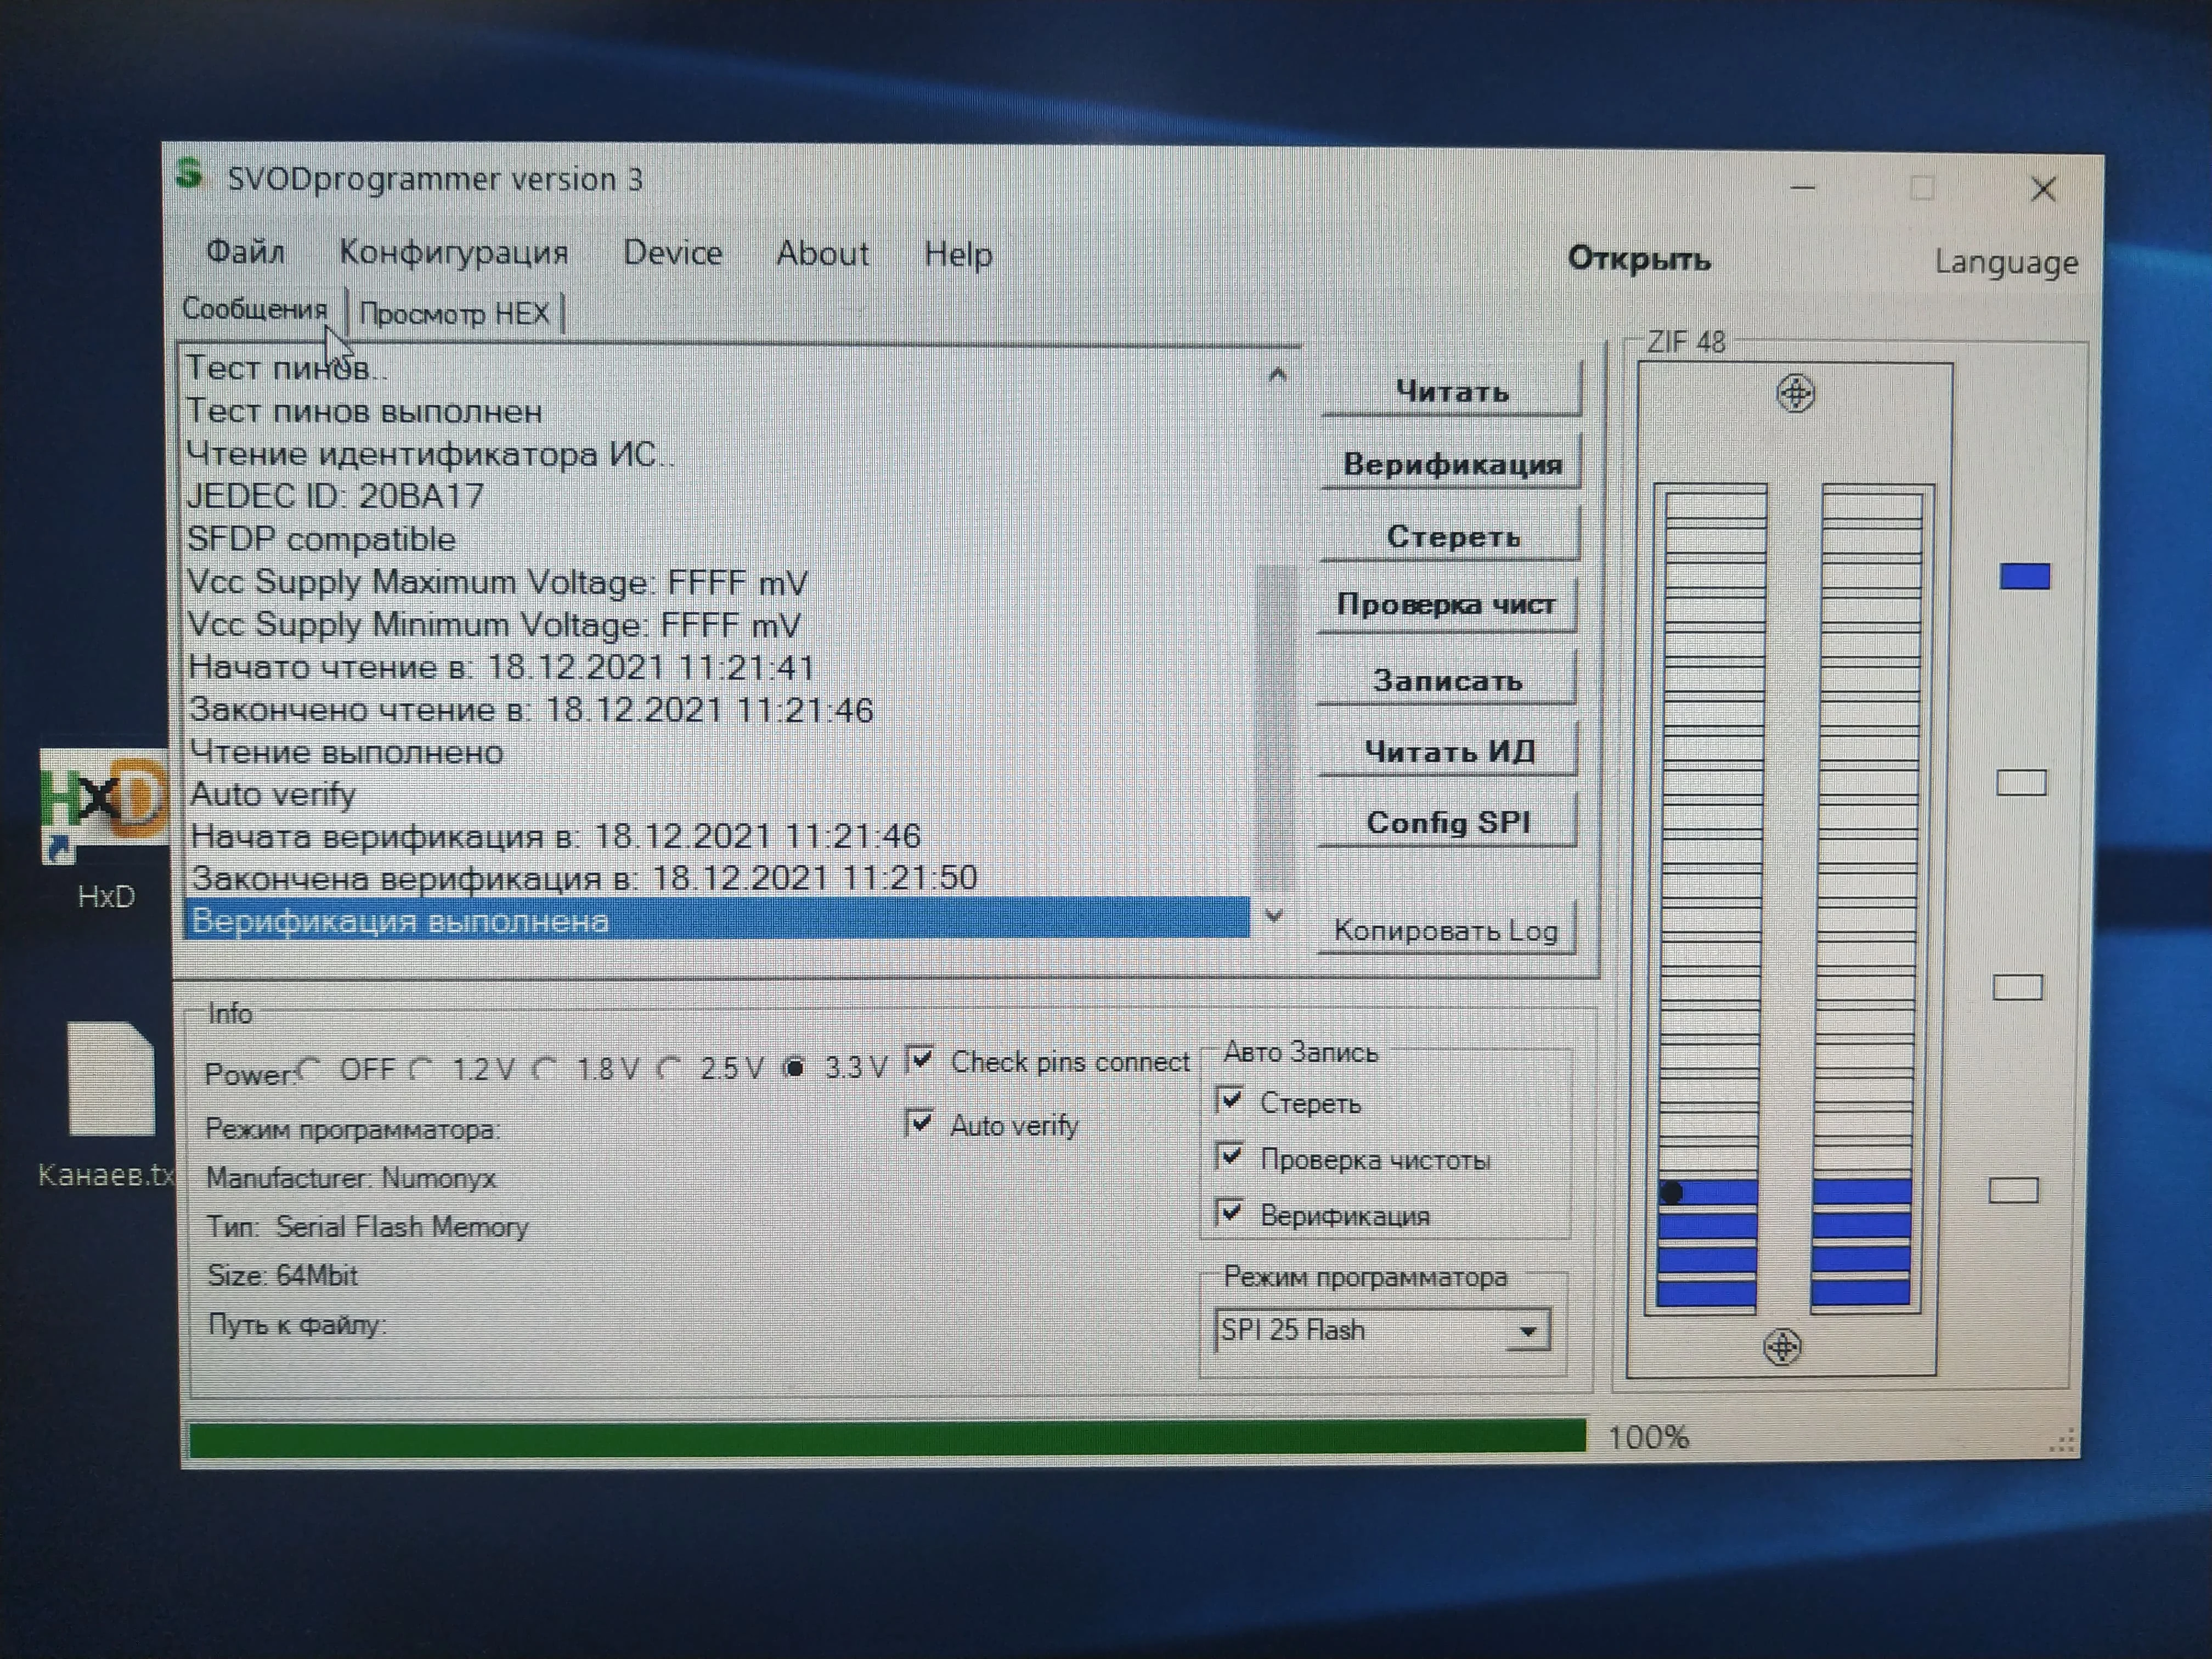This screenshot has height=1659, width=2212.
Task: Uncheck Проверка чистоты in Авто Запись
Action: coord(1231,1157)
